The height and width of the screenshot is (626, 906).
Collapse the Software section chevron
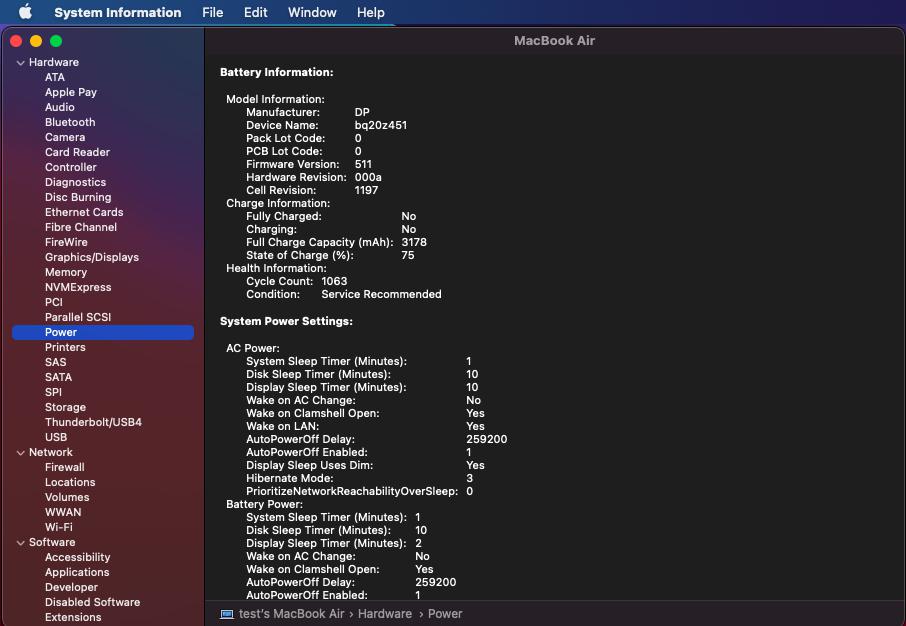coord(21,543)
